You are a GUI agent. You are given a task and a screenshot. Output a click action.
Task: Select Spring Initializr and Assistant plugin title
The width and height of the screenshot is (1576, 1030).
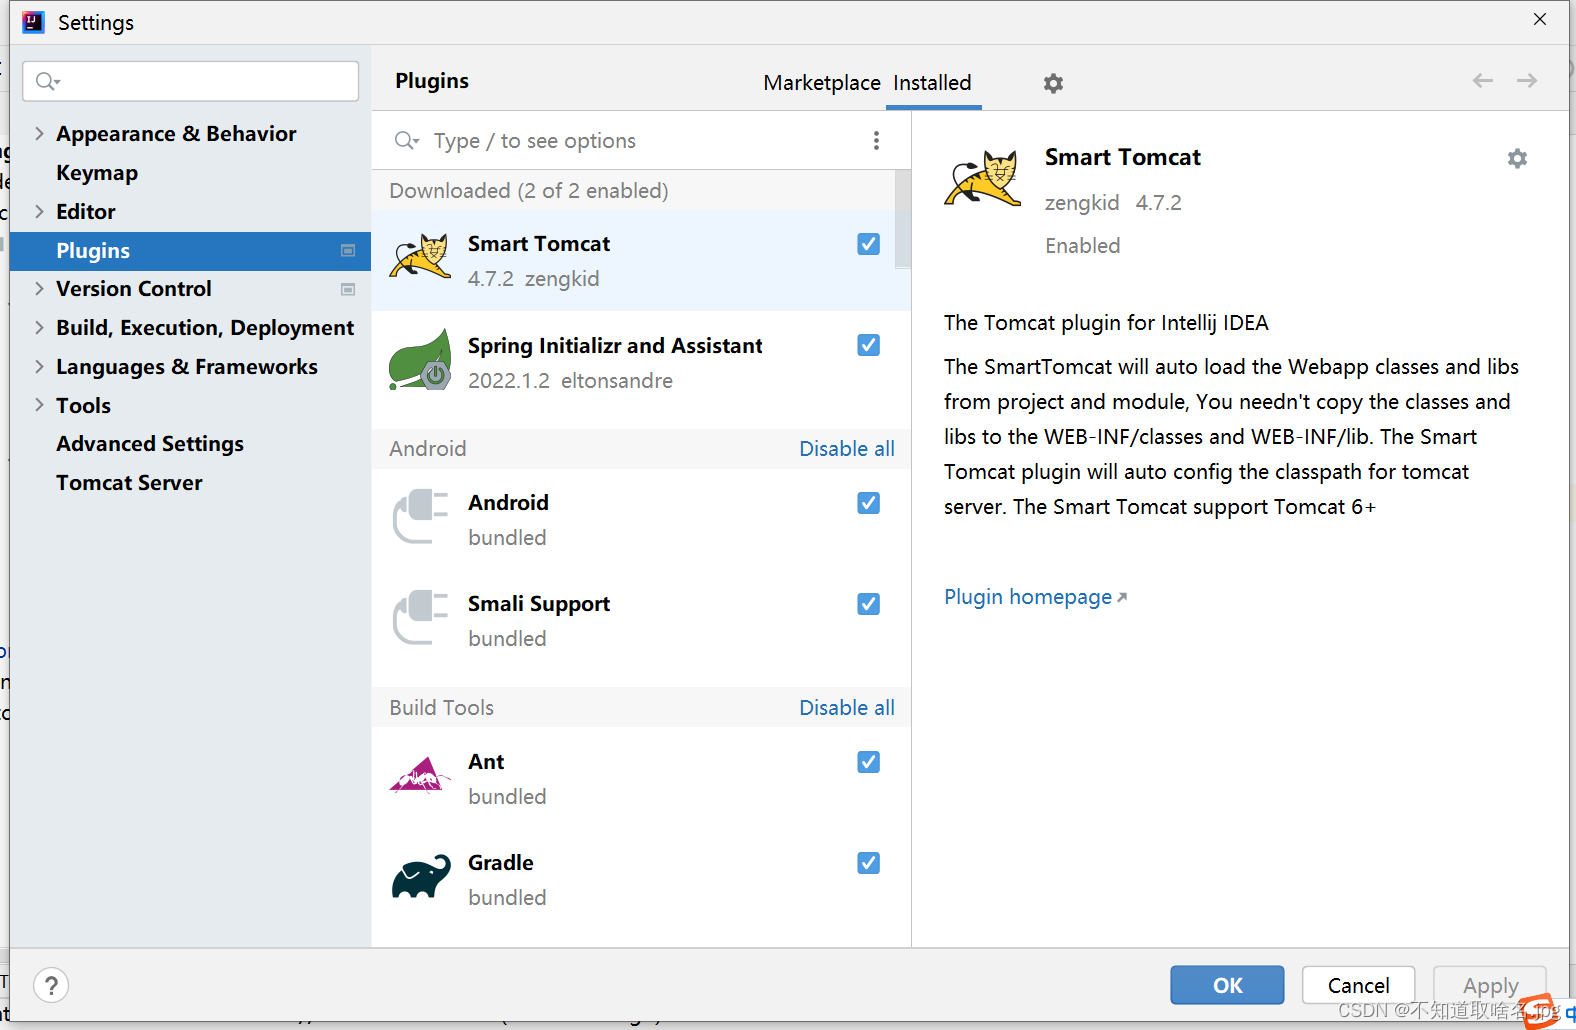tap(615, 346)
